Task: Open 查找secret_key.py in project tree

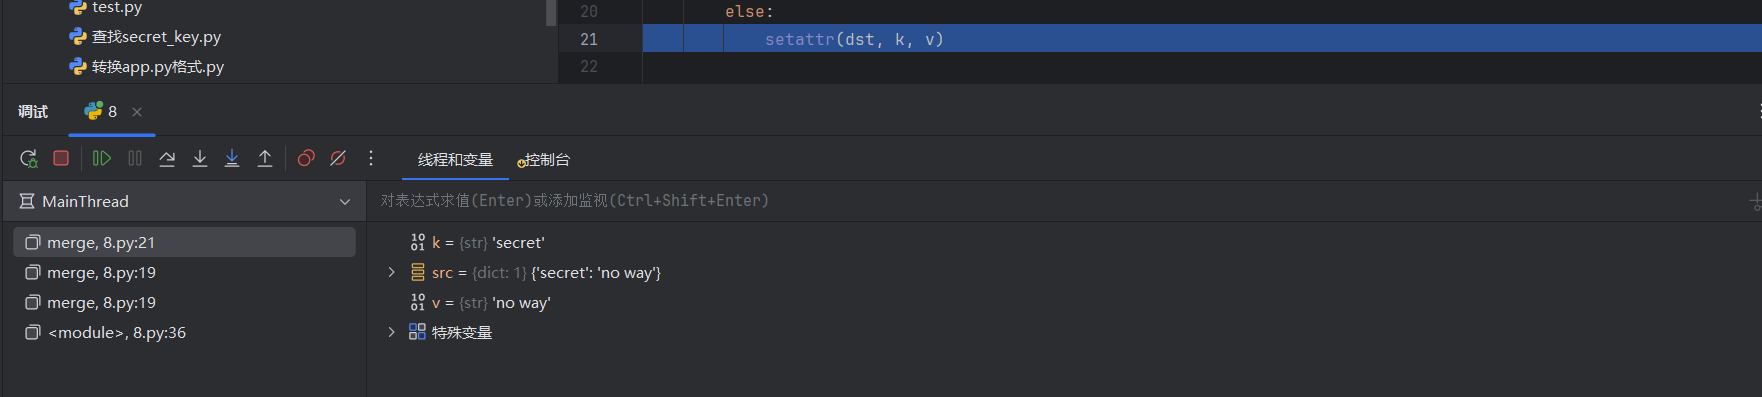Action: pos(156,37)
